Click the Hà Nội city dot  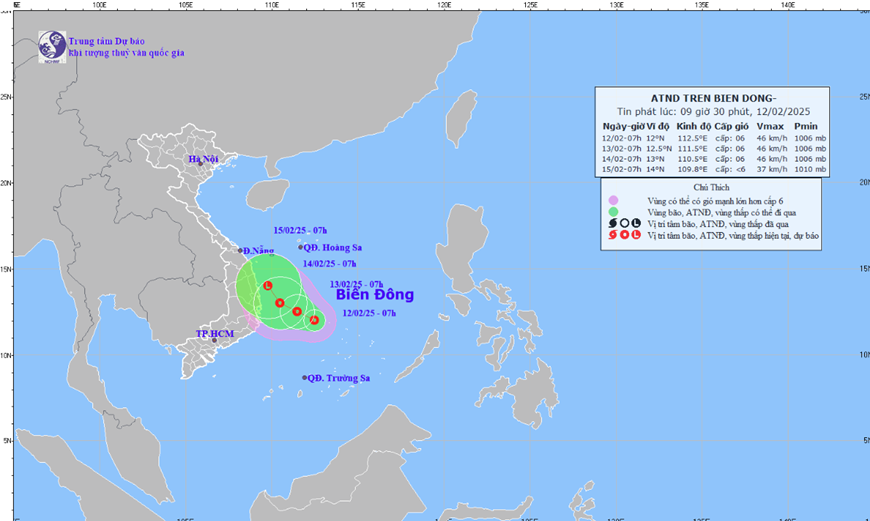click(201, 164)
